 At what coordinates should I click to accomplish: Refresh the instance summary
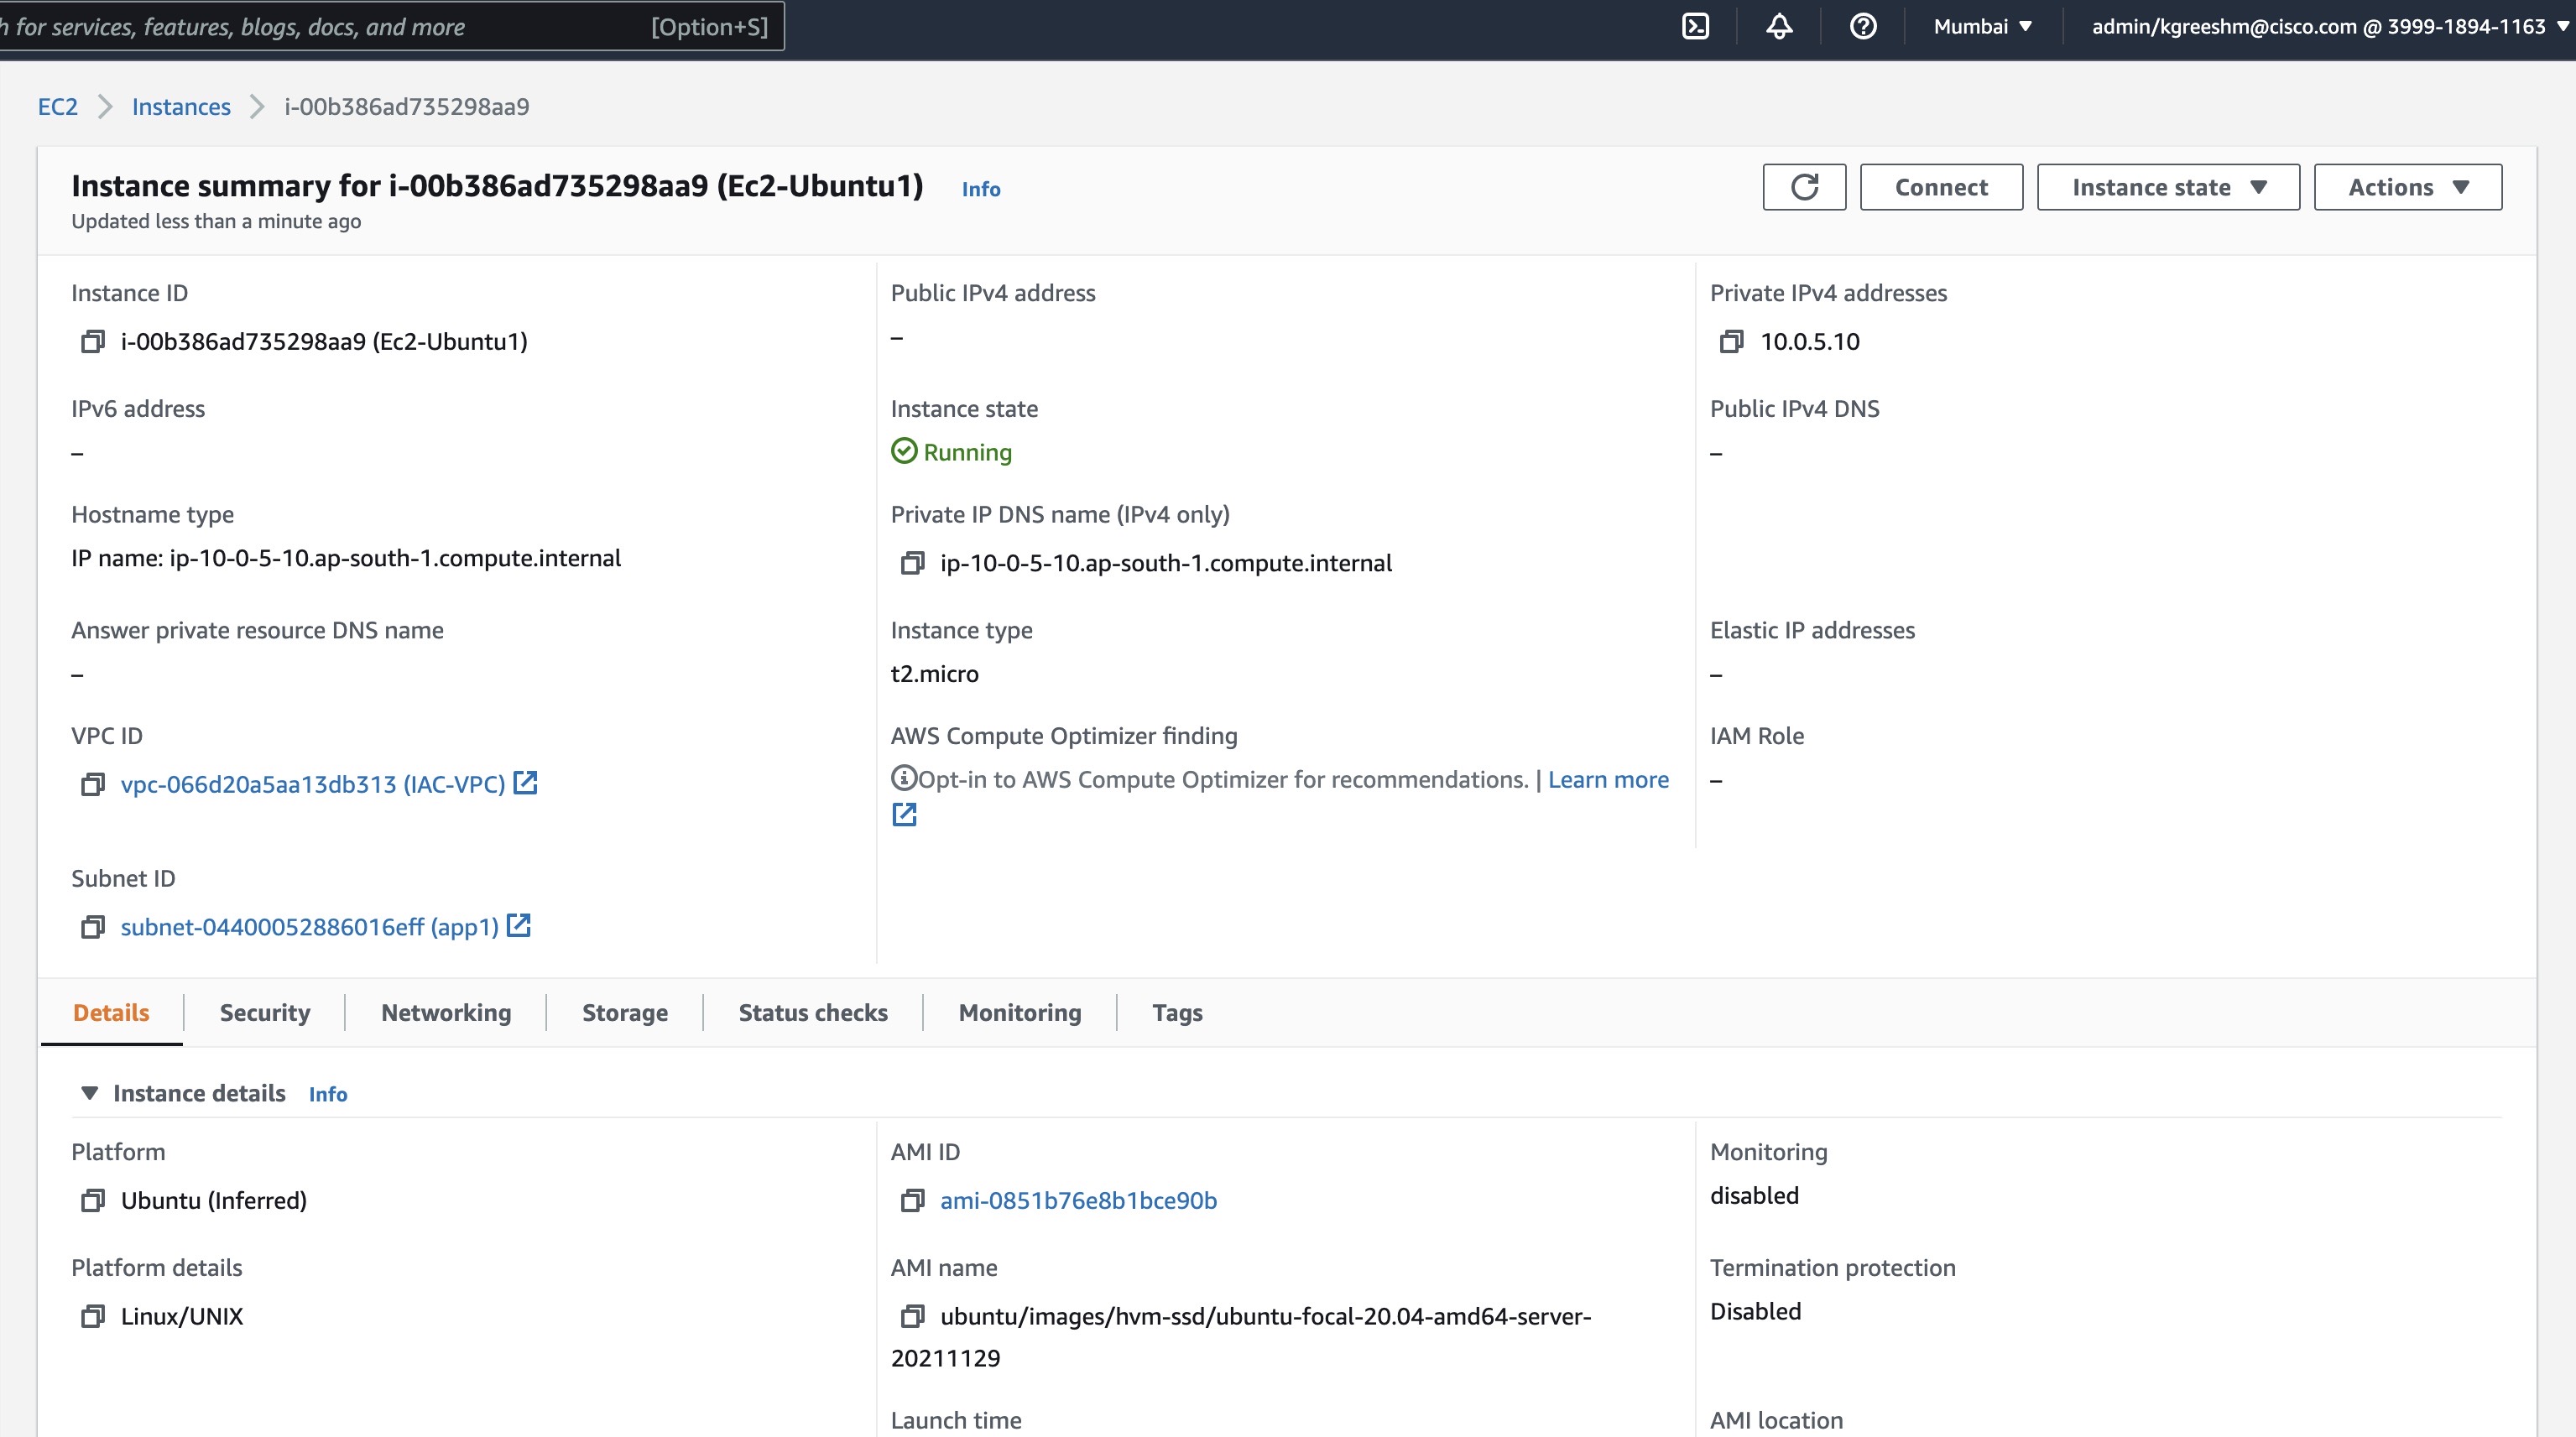pos(1804,187)
